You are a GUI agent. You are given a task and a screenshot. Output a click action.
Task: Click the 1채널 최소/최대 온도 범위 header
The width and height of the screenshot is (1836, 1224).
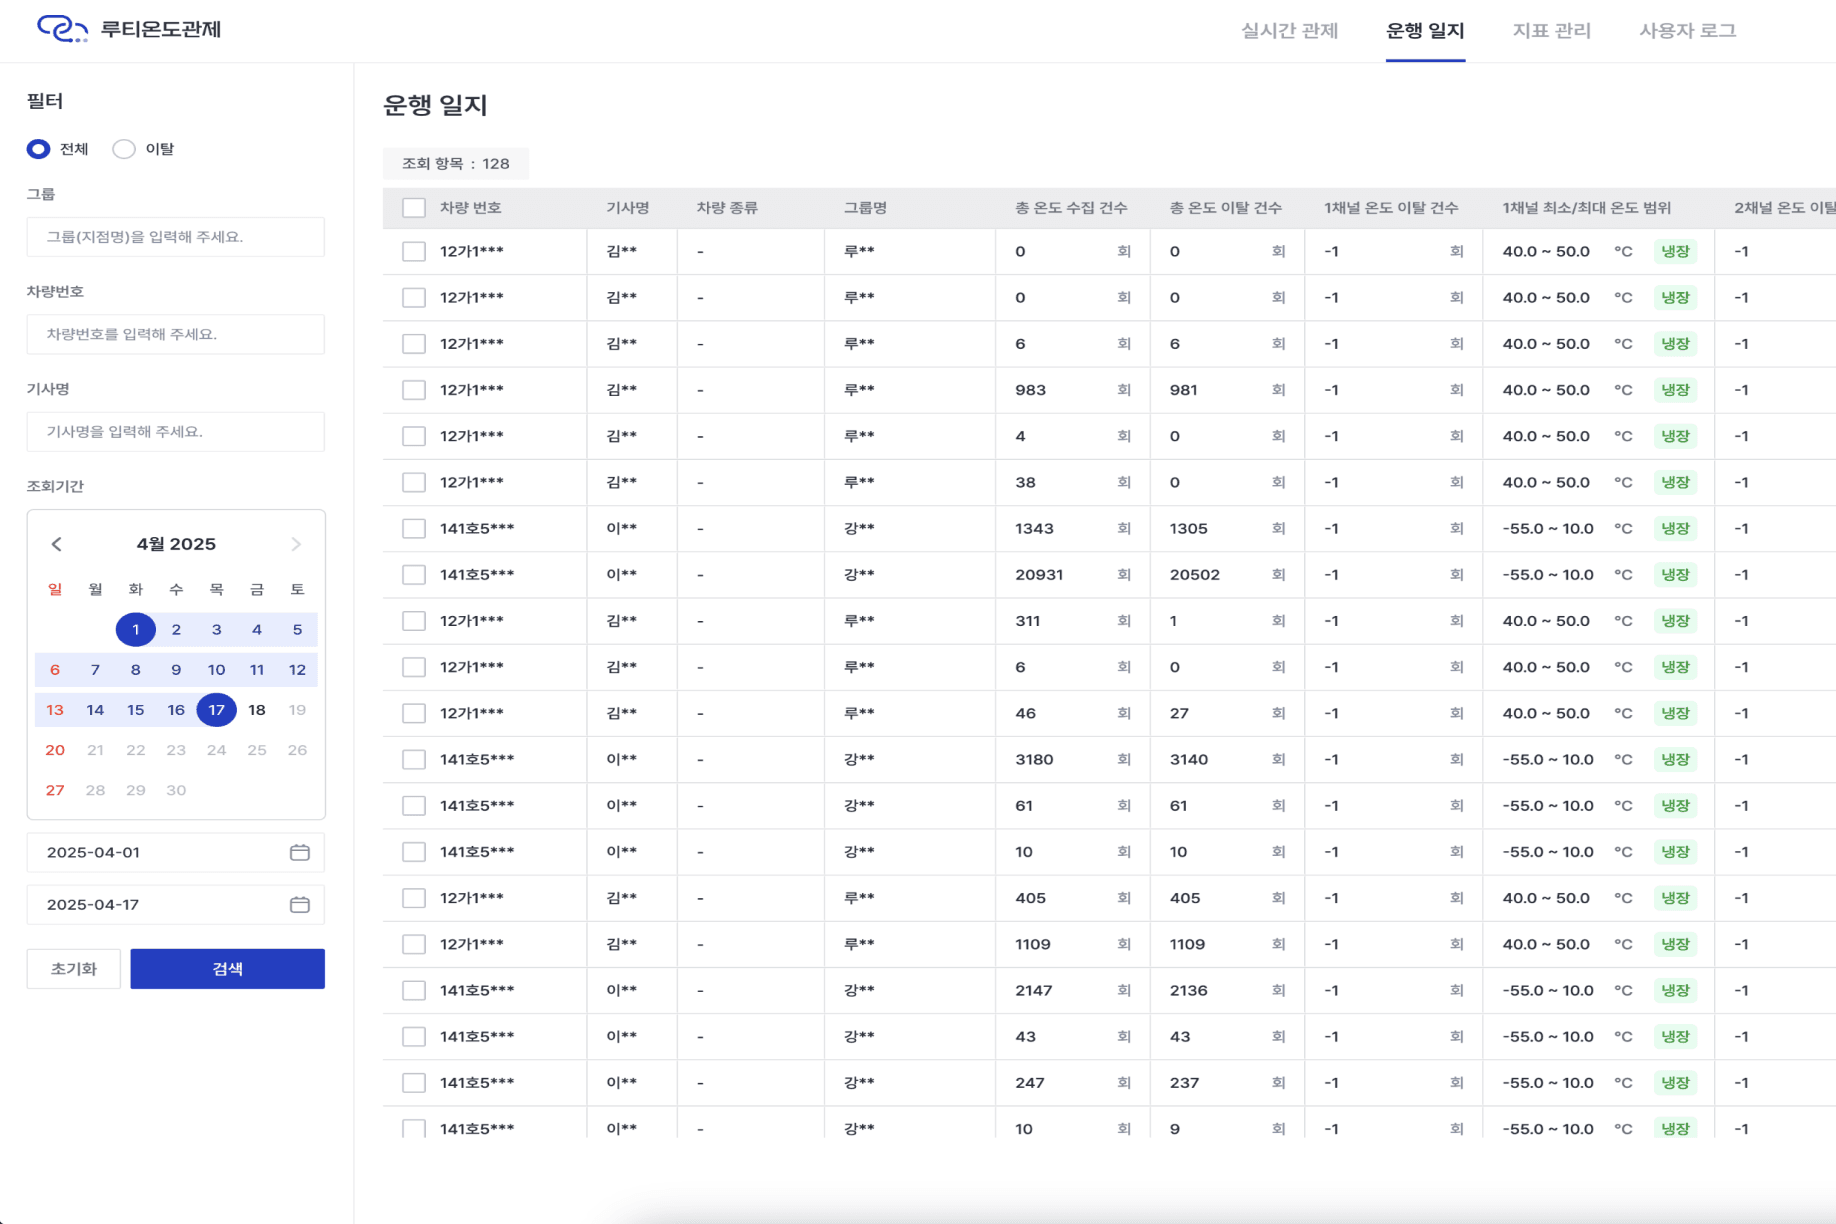(x=1587, y=208)
